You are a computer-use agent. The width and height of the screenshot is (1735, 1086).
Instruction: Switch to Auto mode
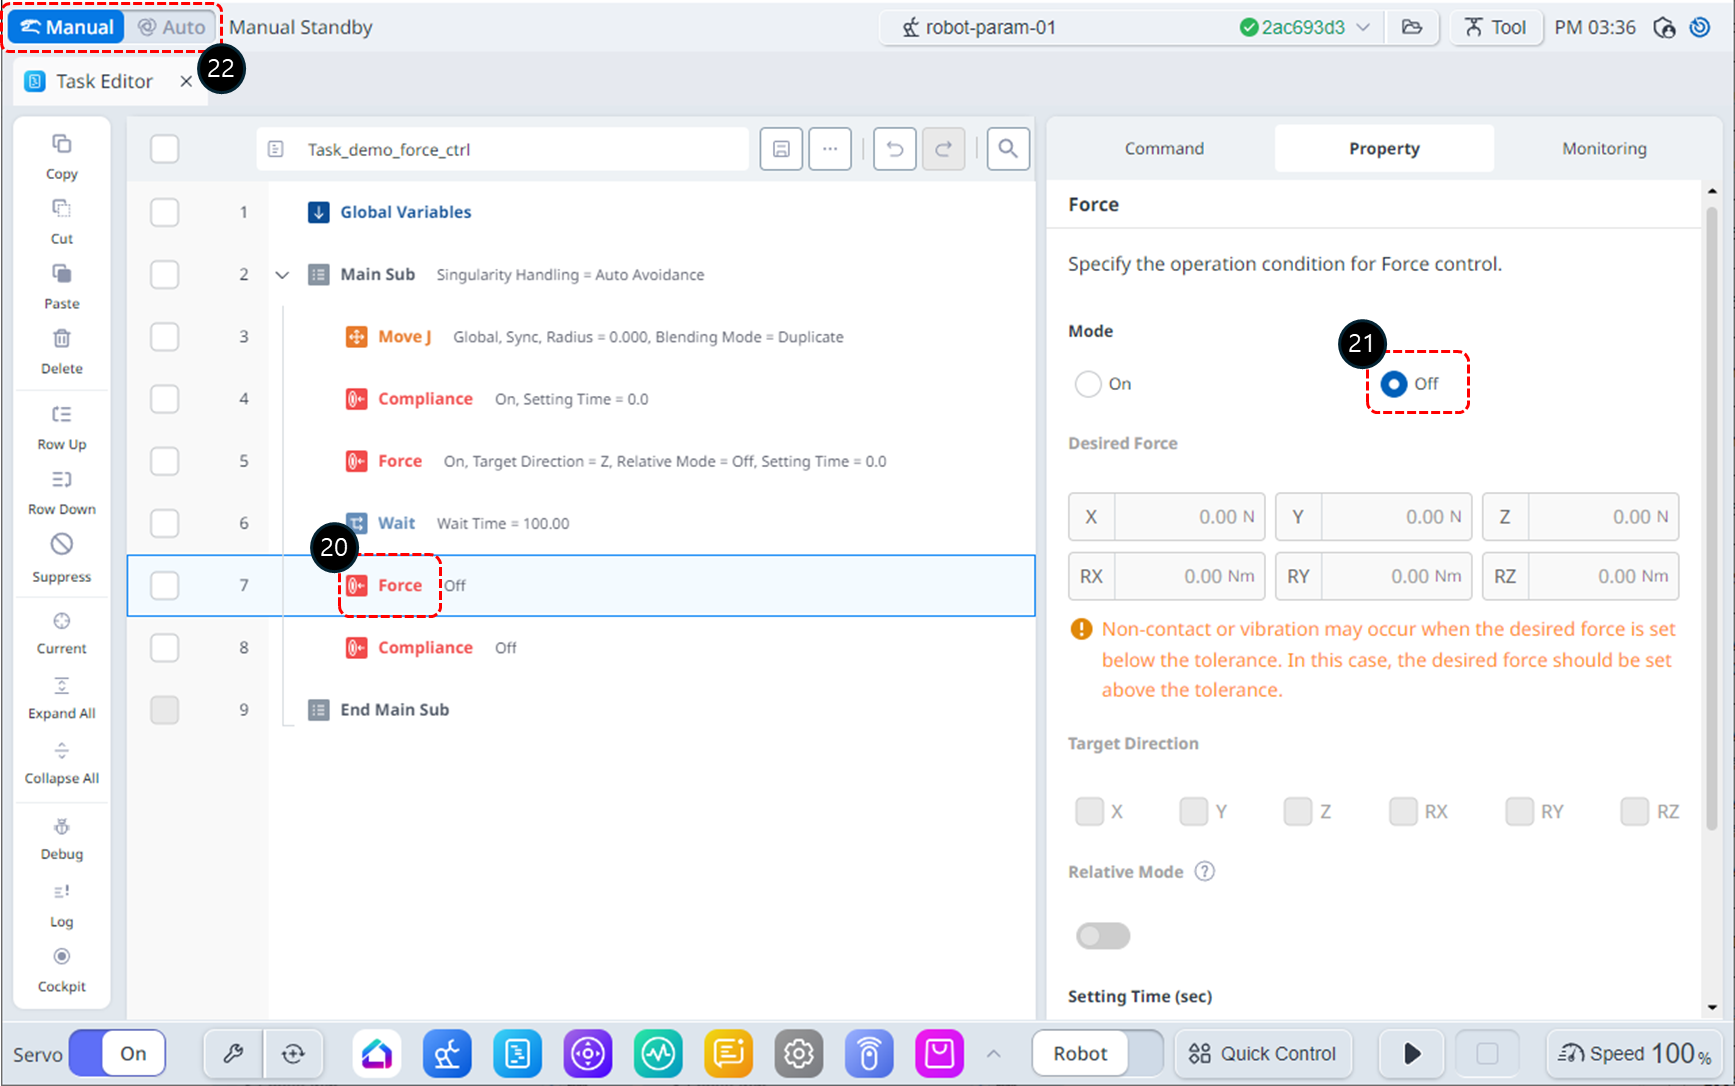pyautogui.click(x=172, y=27)
